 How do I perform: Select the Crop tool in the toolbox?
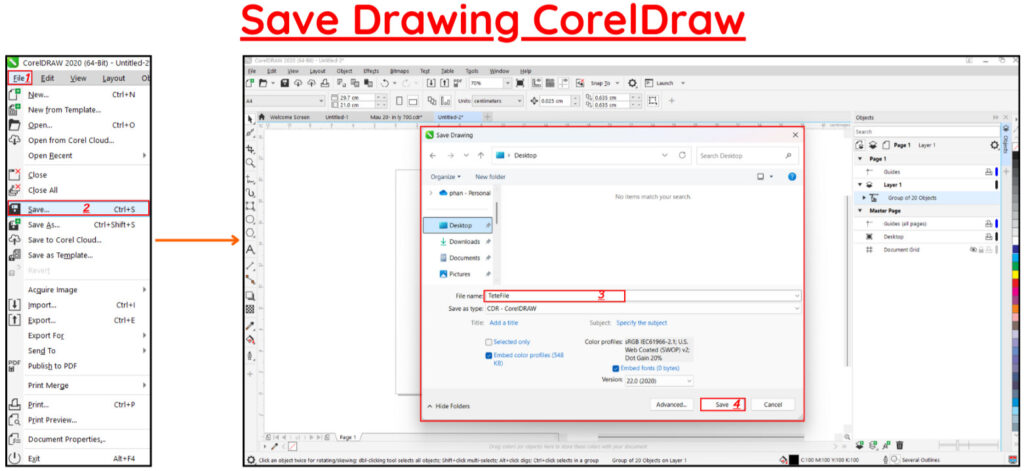(x=250, y=148)
